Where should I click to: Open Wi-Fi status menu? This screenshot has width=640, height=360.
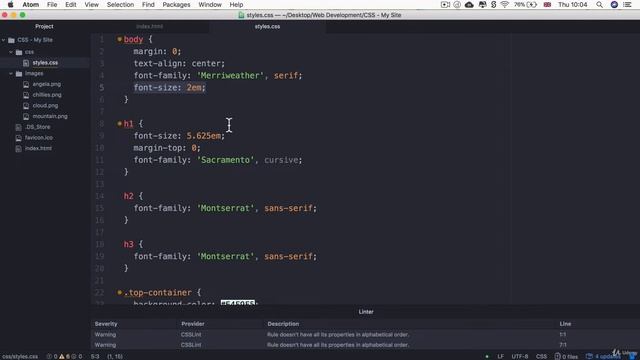click(x=504, y=4)
